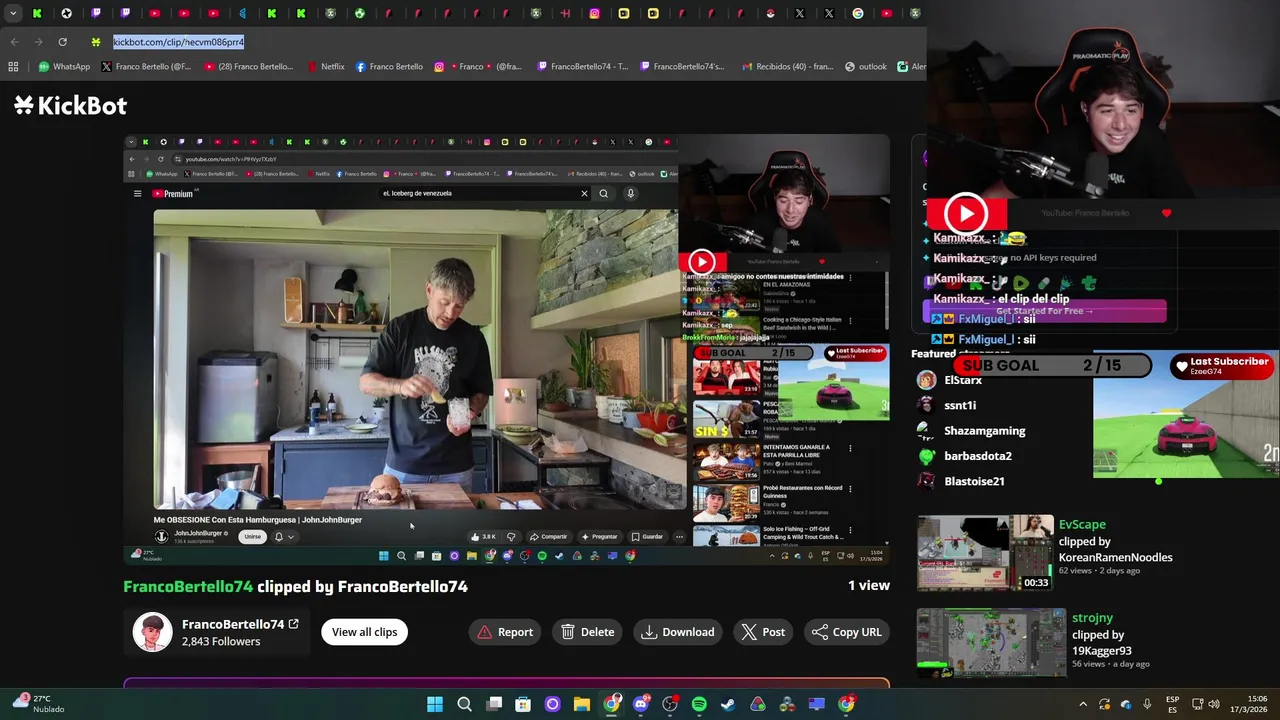Open the EvScape clip thumbnail
Image resolution: width=1280 pixels, height=720 pixels.
985,553
